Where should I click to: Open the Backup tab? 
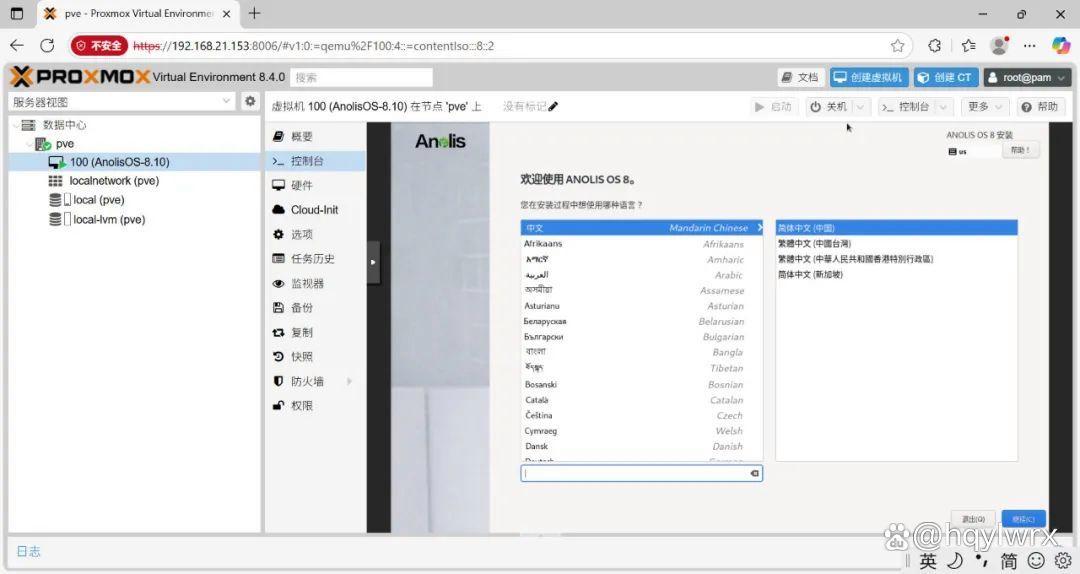(315, 307)
